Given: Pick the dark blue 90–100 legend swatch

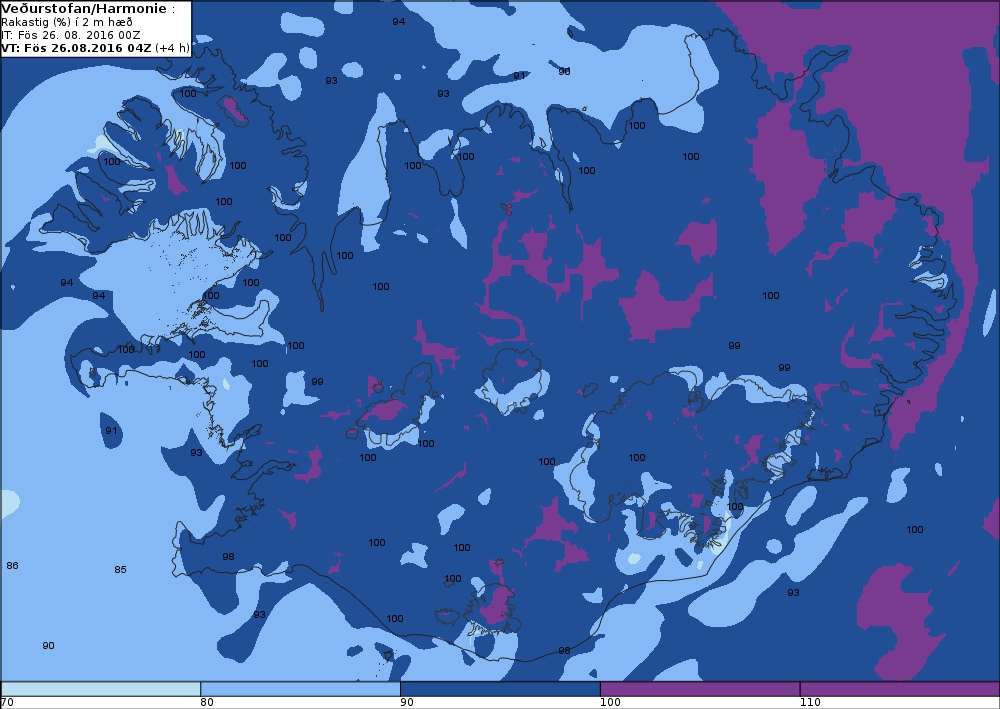Looking at the screenshot, I should coord(500,689).
